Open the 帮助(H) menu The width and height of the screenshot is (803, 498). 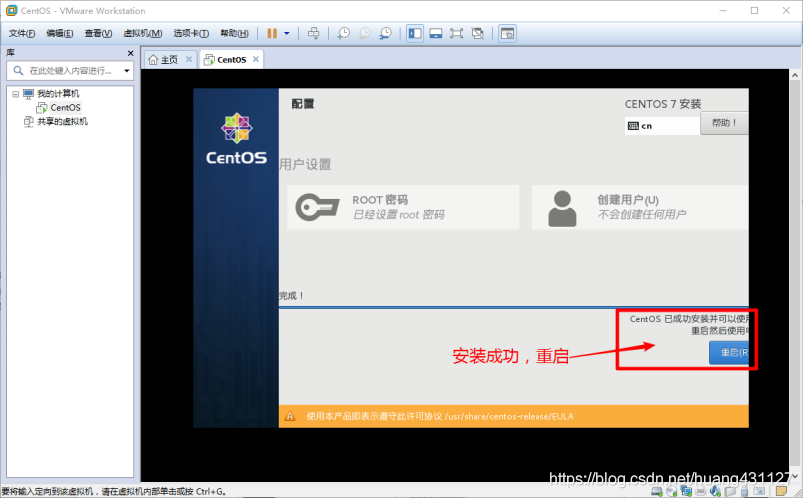point(234,33)
